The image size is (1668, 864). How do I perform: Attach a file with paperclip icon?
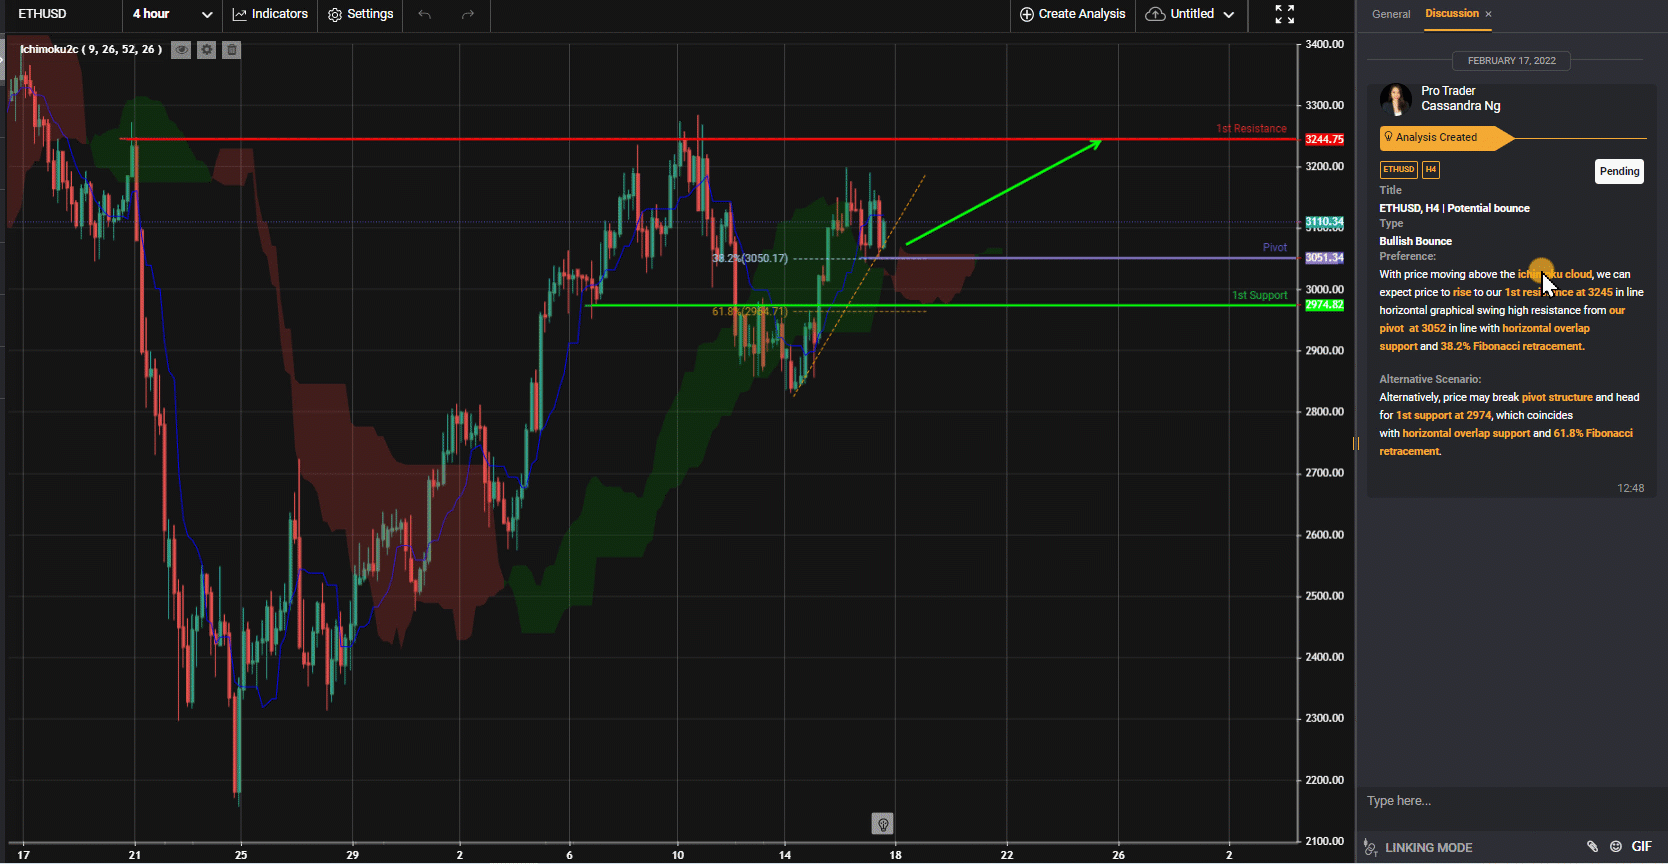pos(1592,846)
